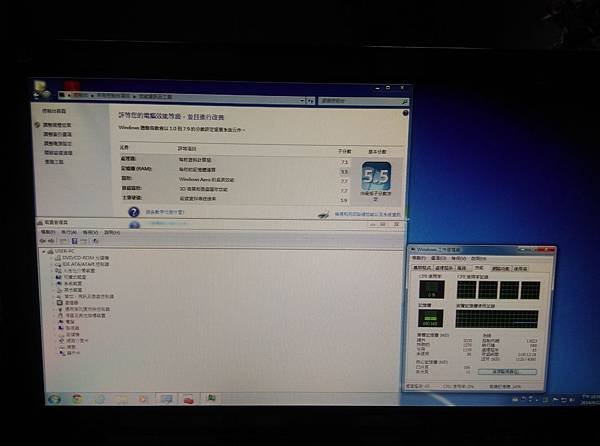Click the CPU usage gauge in Task Manager

(432, 289)
